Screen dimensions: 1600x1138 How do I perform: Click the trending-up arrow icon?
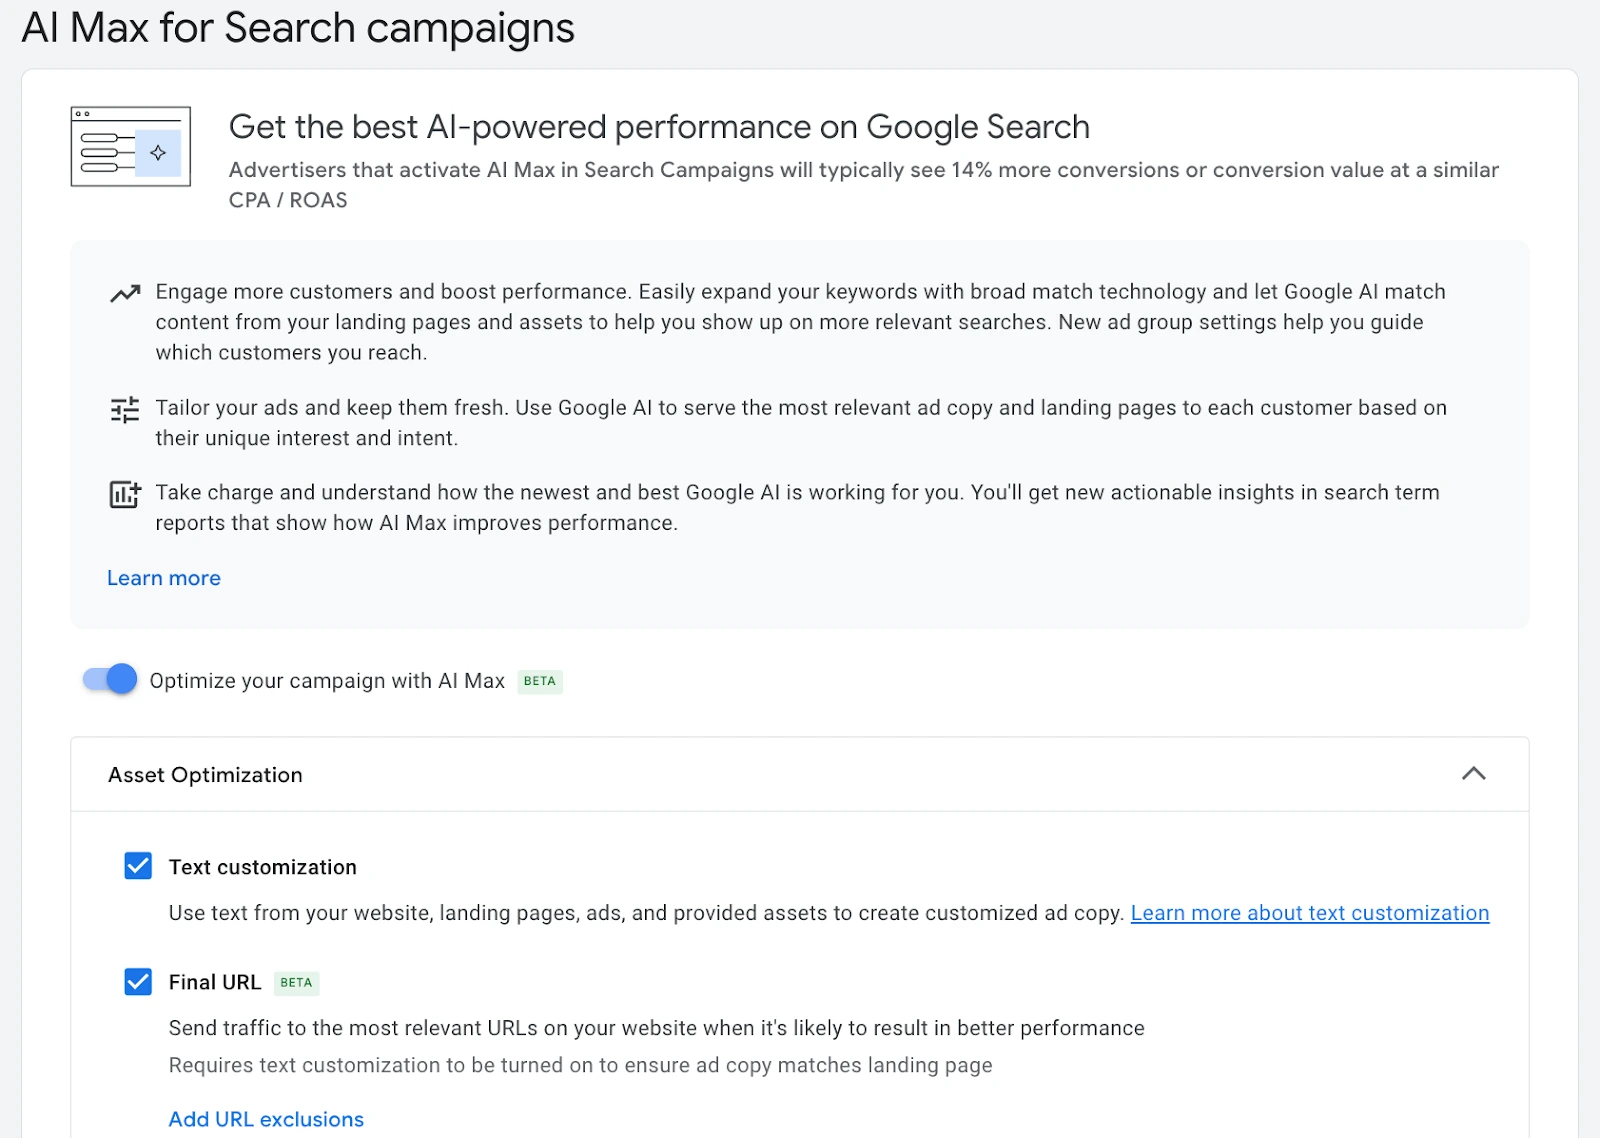pyautogui.click(x=125, y=294)
